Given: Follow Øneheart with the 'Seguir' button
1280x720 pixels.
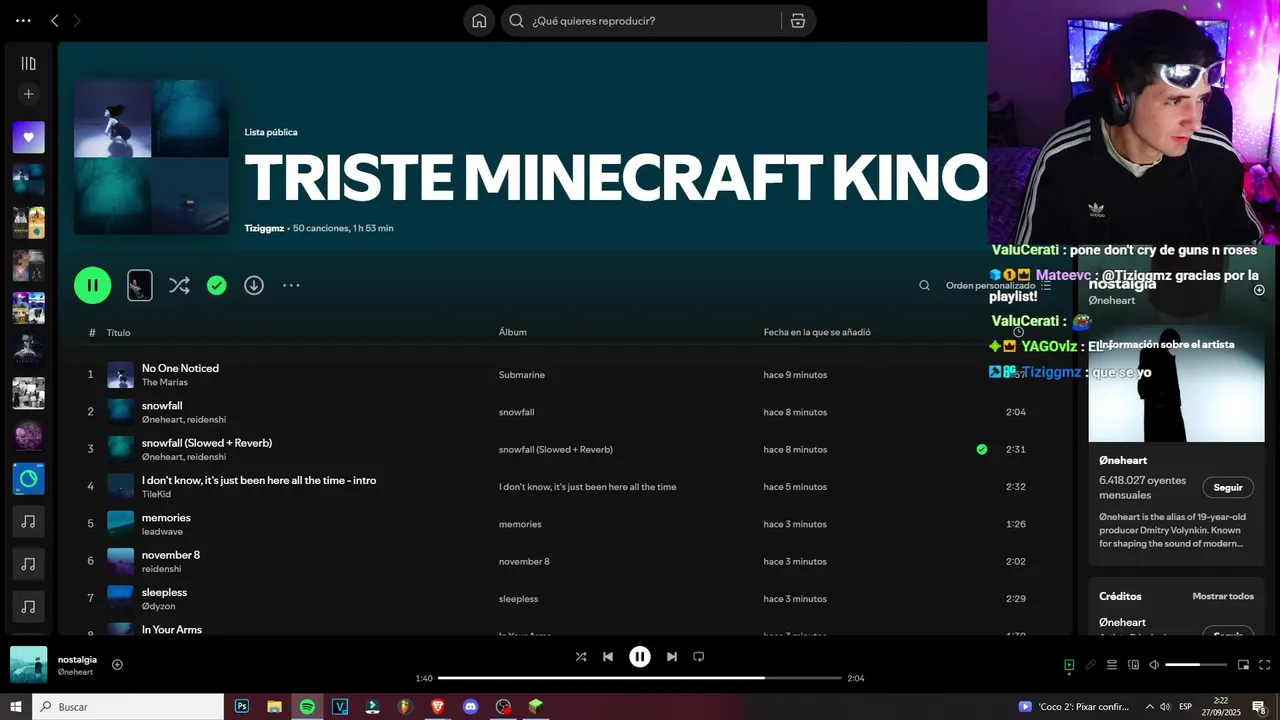Looking at the screenshot, I should pos(1228,488).
